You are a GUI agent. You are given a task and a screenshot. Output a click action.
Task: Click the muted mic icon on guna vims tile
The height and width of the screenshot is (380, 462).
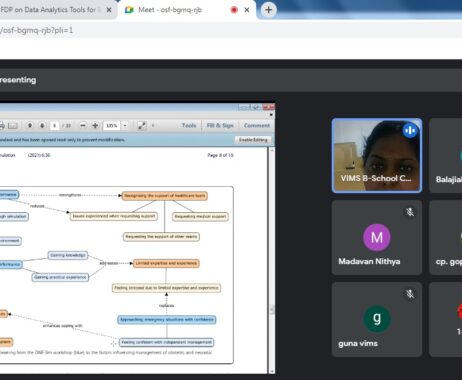coord(410,294)
